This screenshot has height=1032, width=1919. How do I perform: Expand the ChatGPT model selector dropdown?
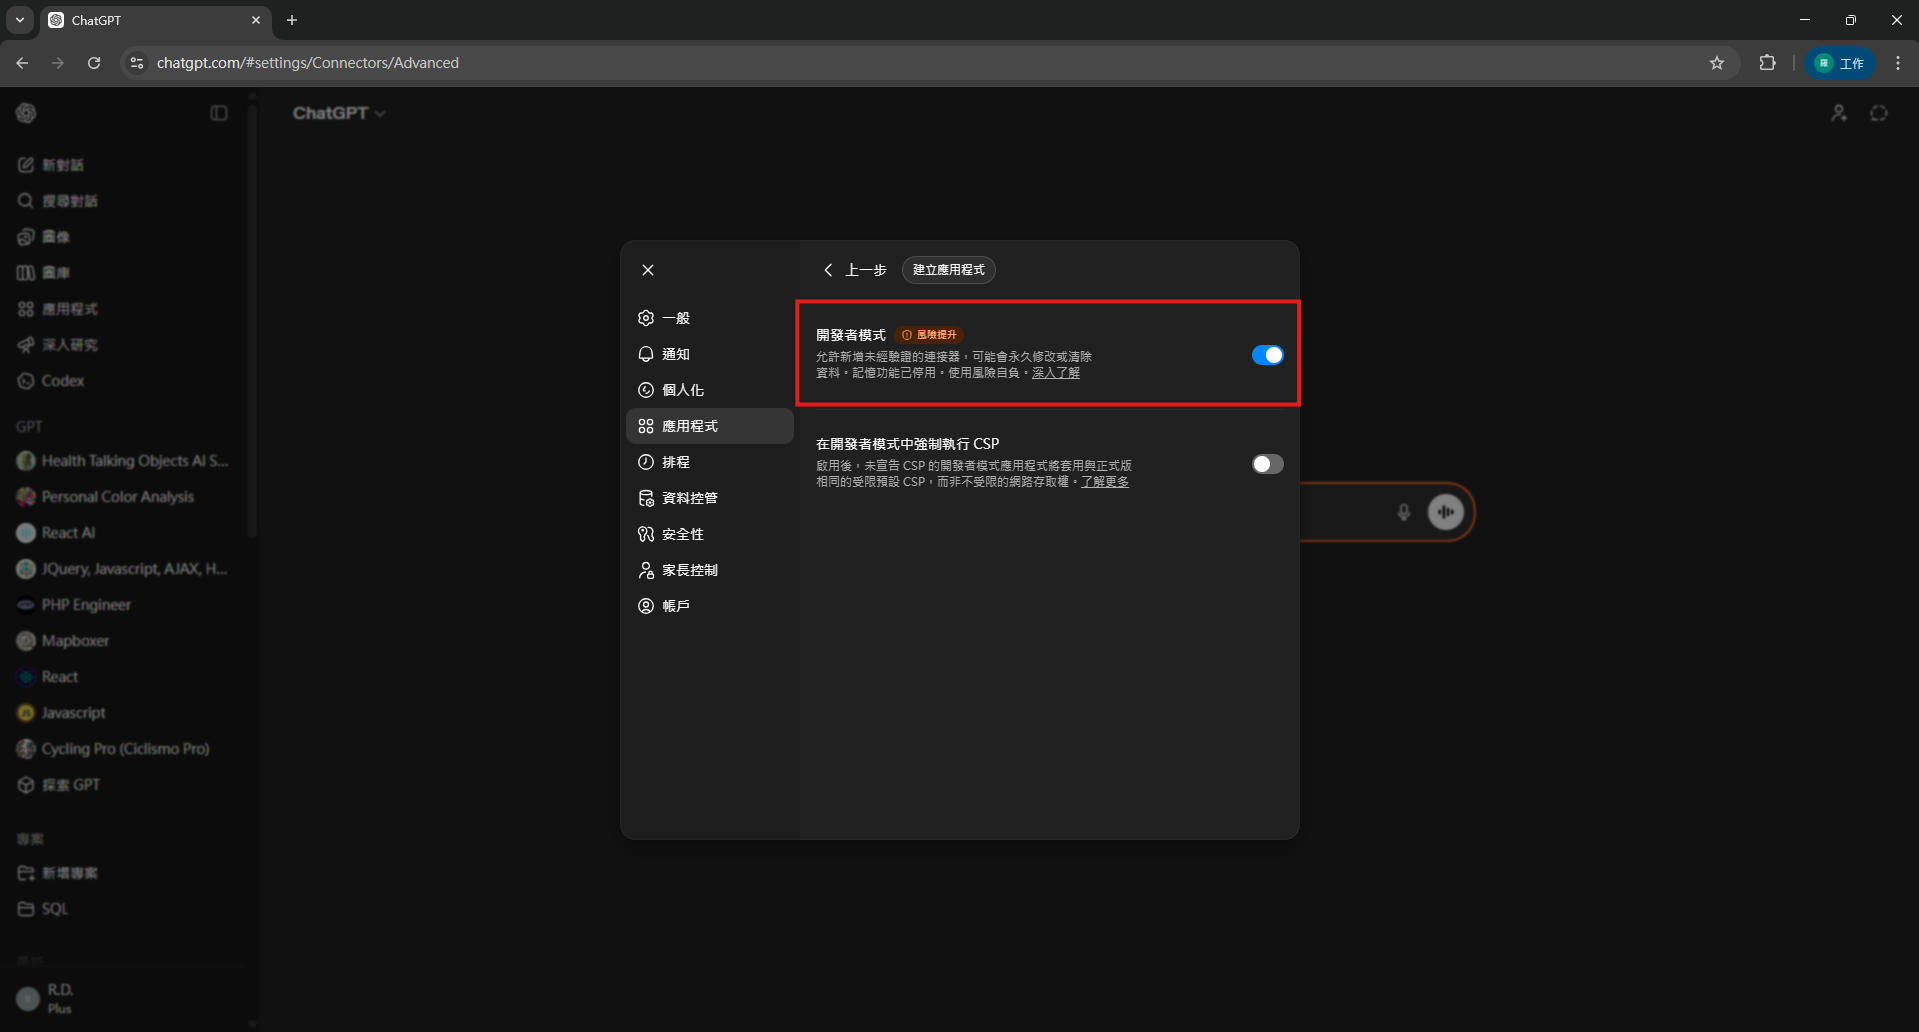[339, 113]
